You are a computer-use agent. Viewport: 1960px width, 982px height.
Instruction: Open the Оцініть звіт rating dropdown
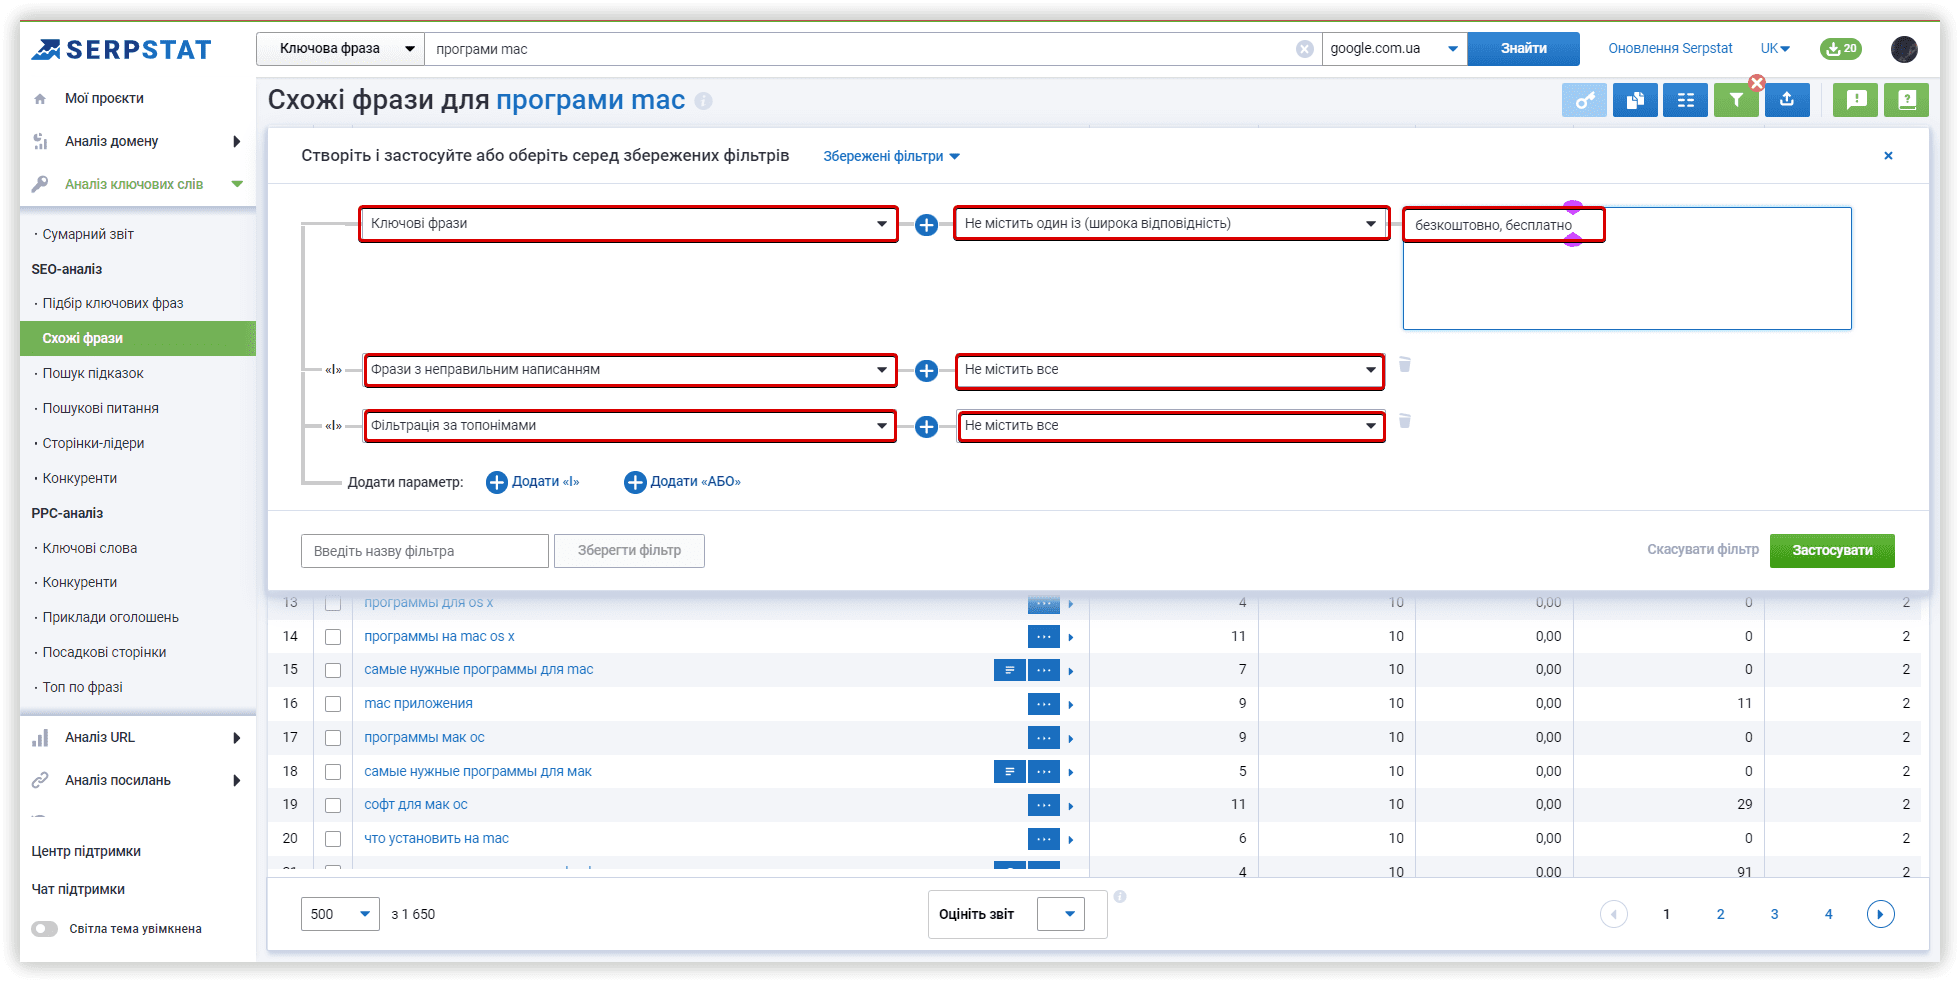click(x=1061, y=914)
